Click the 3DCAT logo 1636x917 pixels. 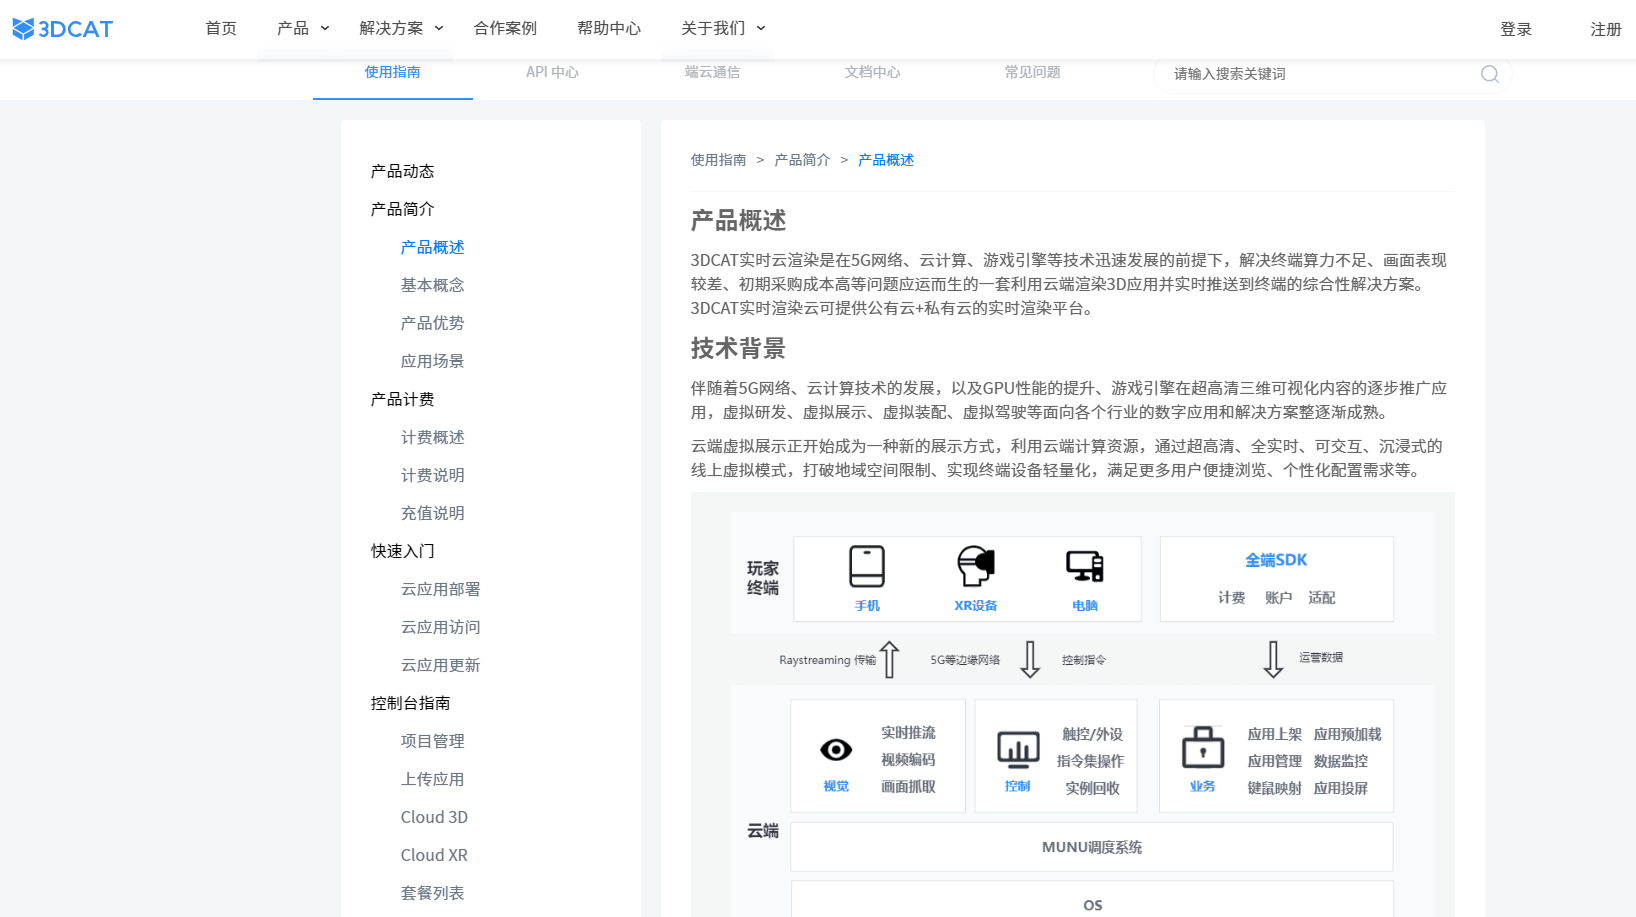click(62, 29)
